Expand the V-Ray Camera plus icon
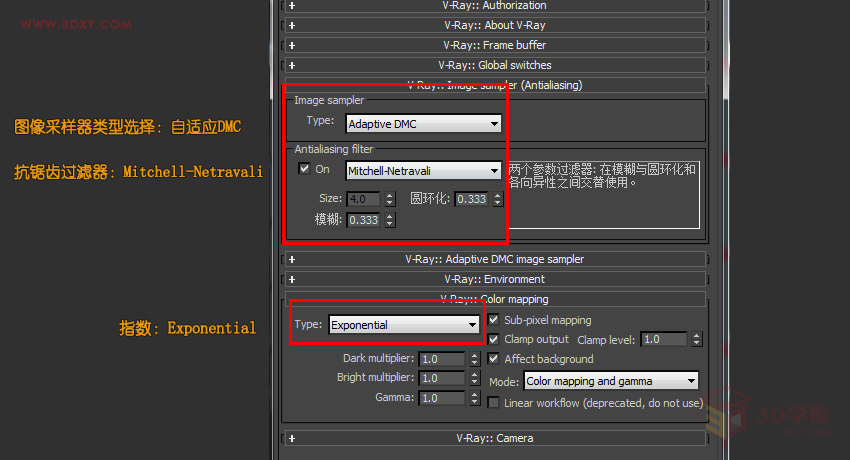The height and width of the screenshot is (460, 850). click(292, 438)
